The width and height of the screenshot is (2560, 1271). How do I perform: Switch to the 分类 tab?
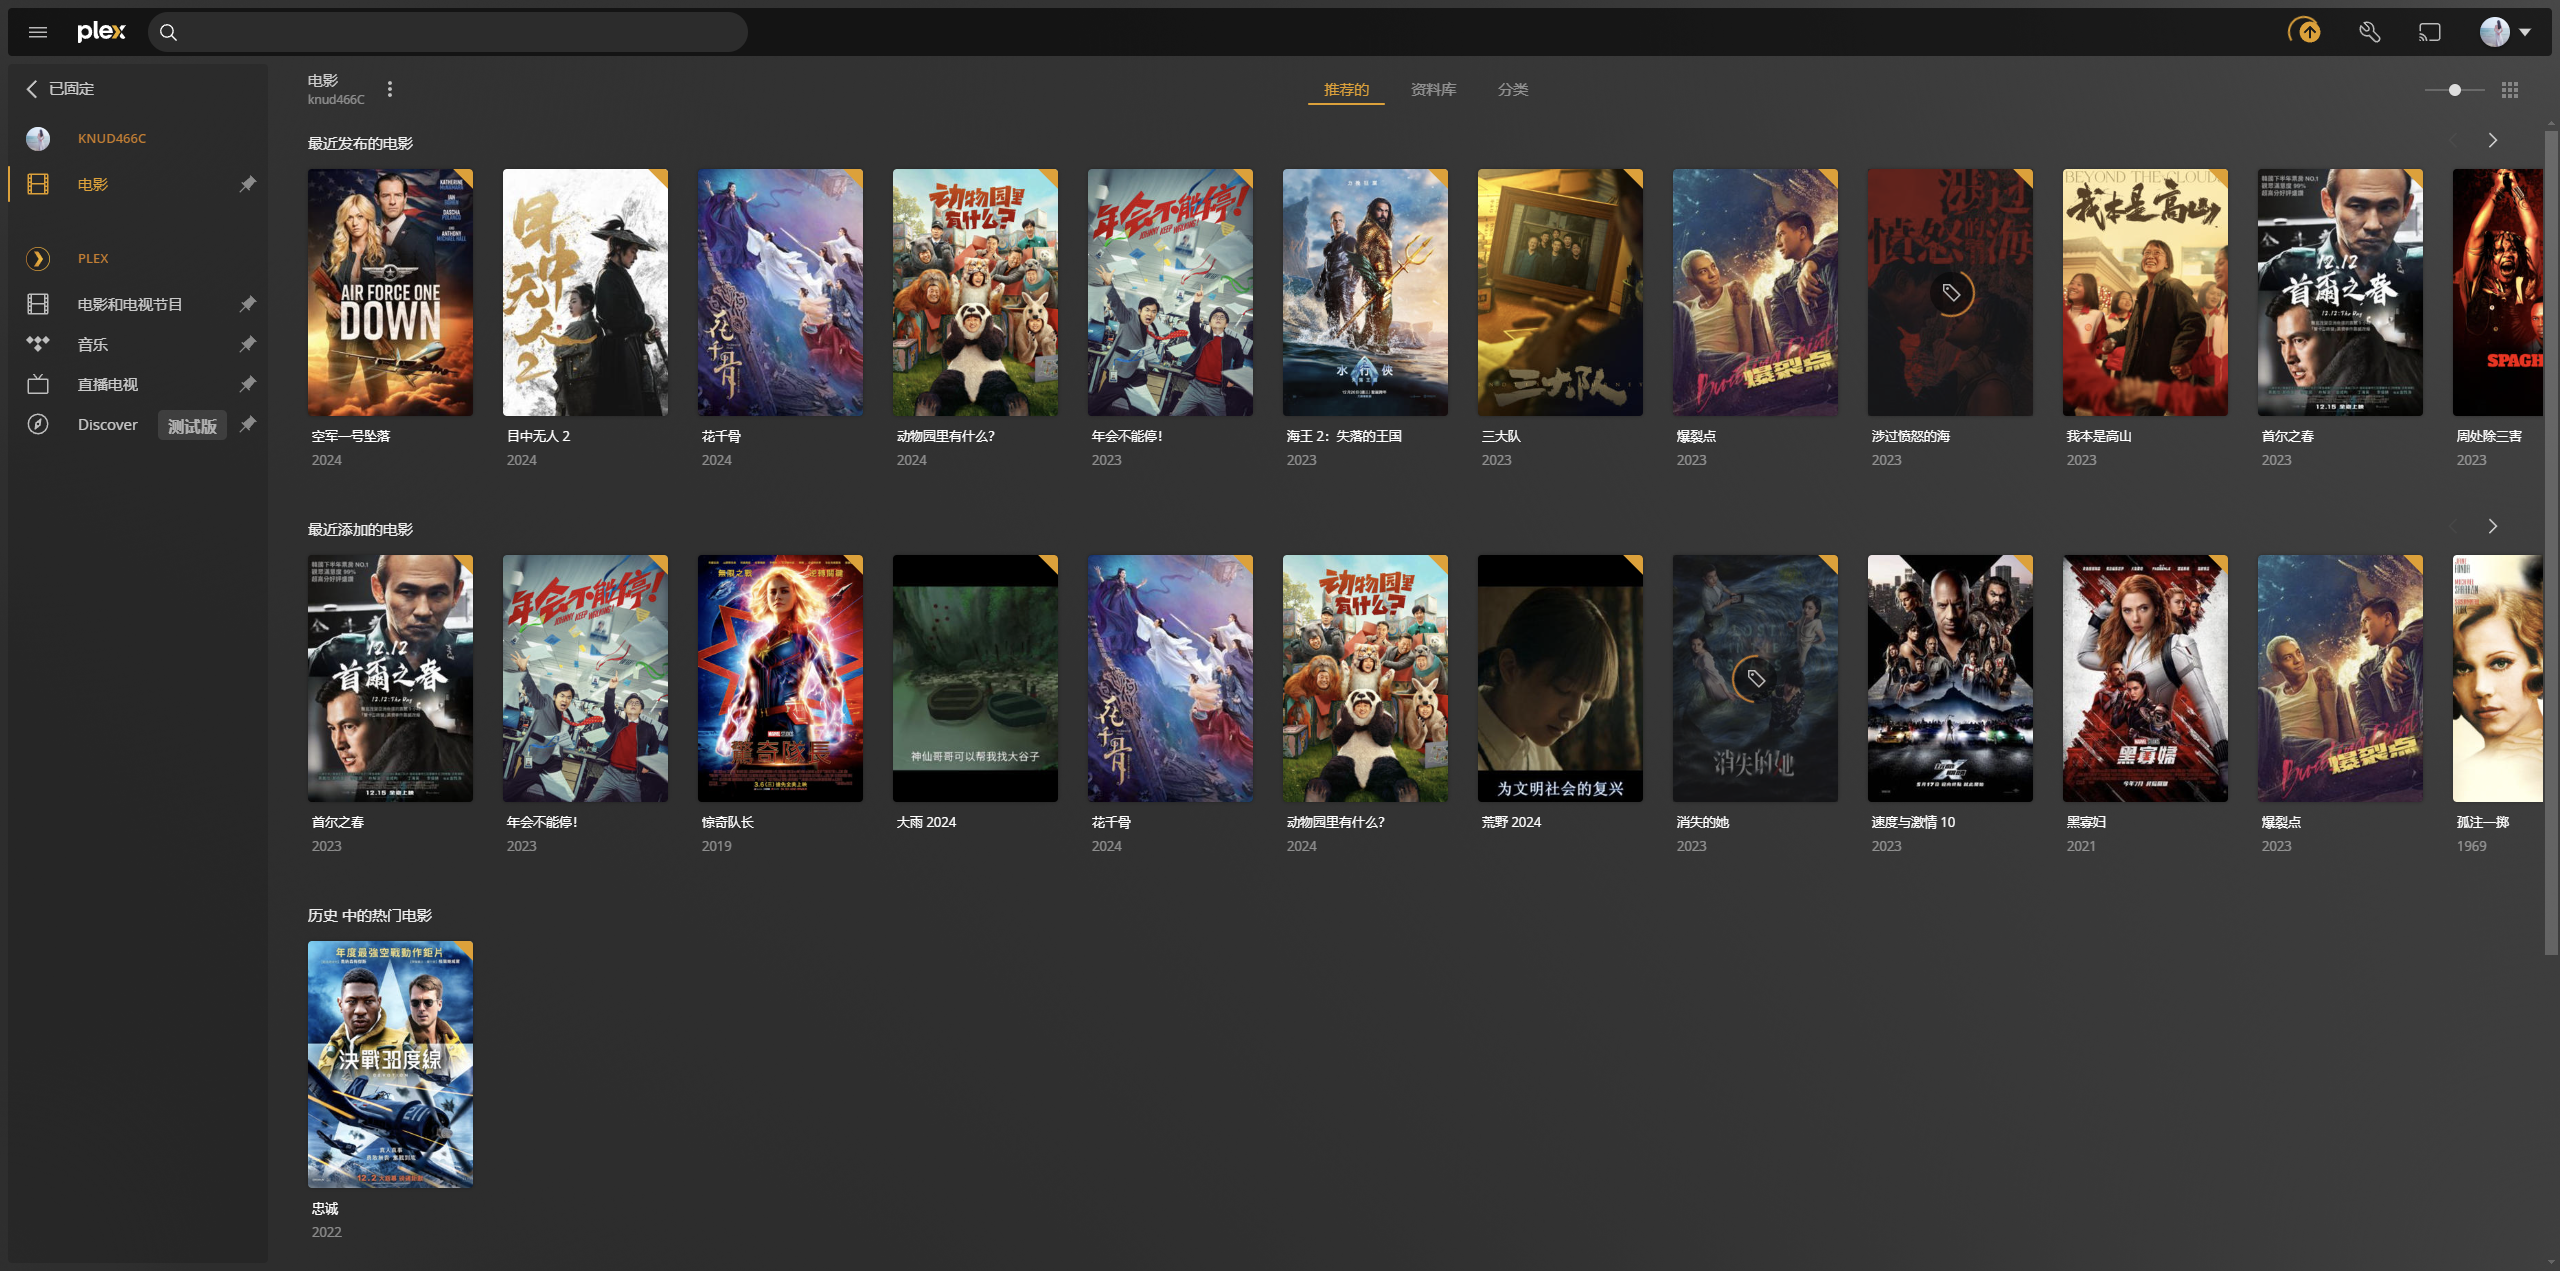1512,90
